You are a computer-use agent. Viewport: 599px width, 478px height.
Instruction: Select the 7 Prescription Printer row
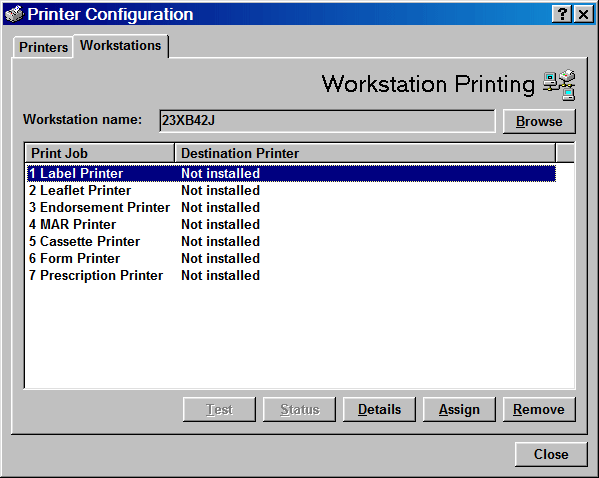click(x=291, y=275)
